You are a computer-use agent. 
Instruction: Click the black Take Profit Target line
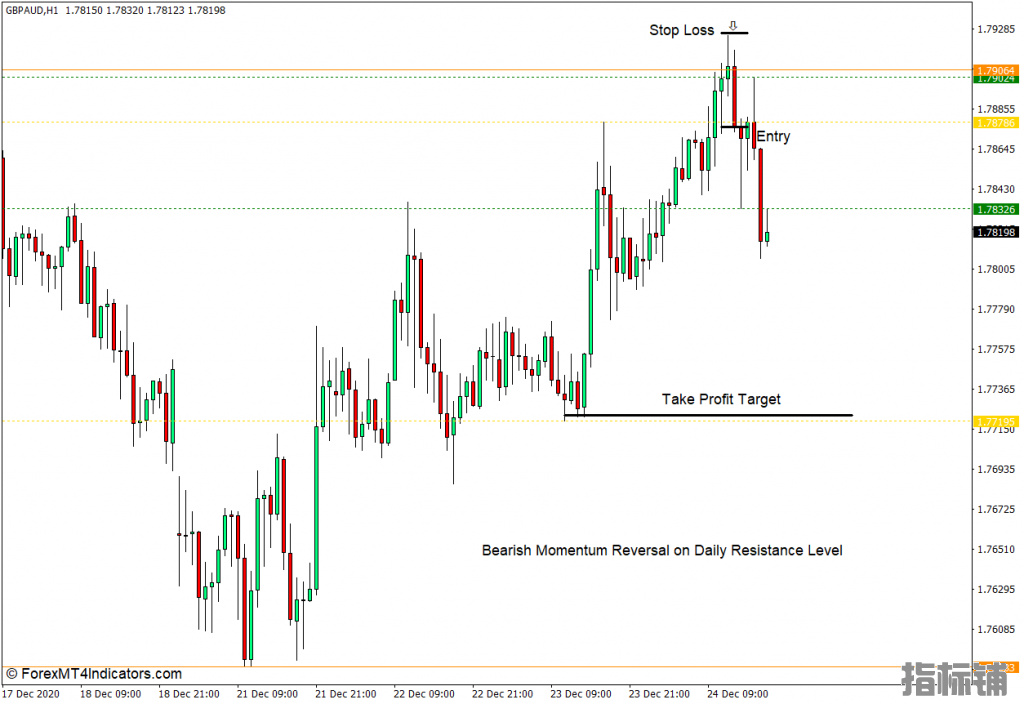[x=708, y=415]
